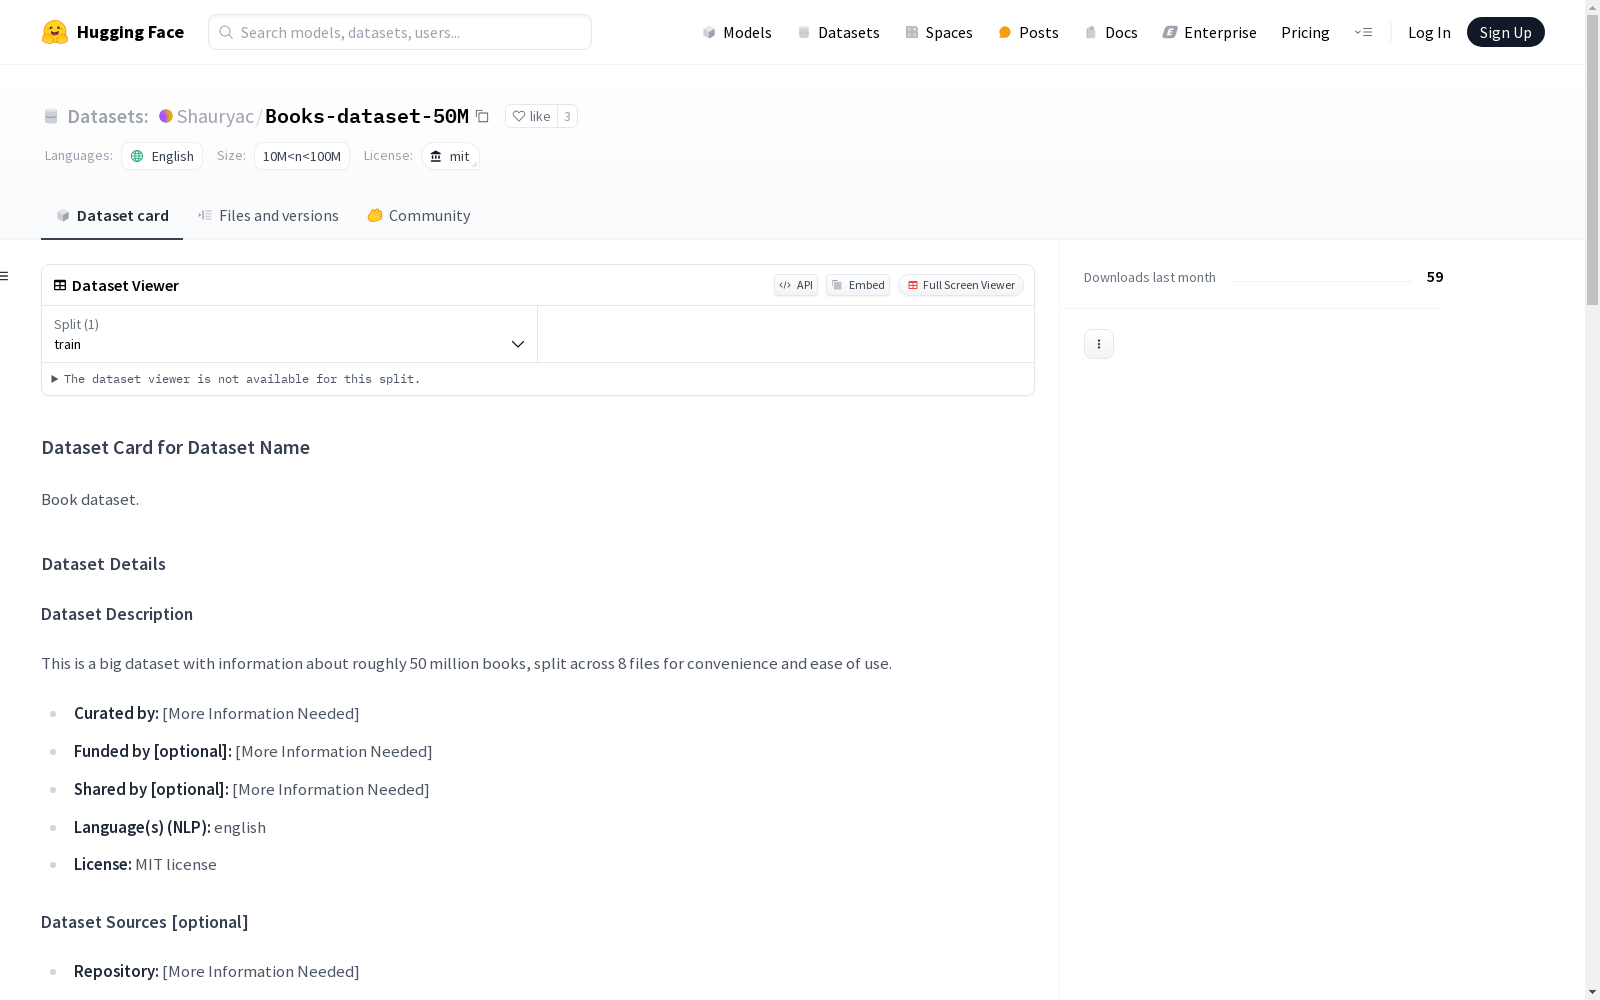
Task: Click the scrollbar up arrow
Action: [1592, 7]
